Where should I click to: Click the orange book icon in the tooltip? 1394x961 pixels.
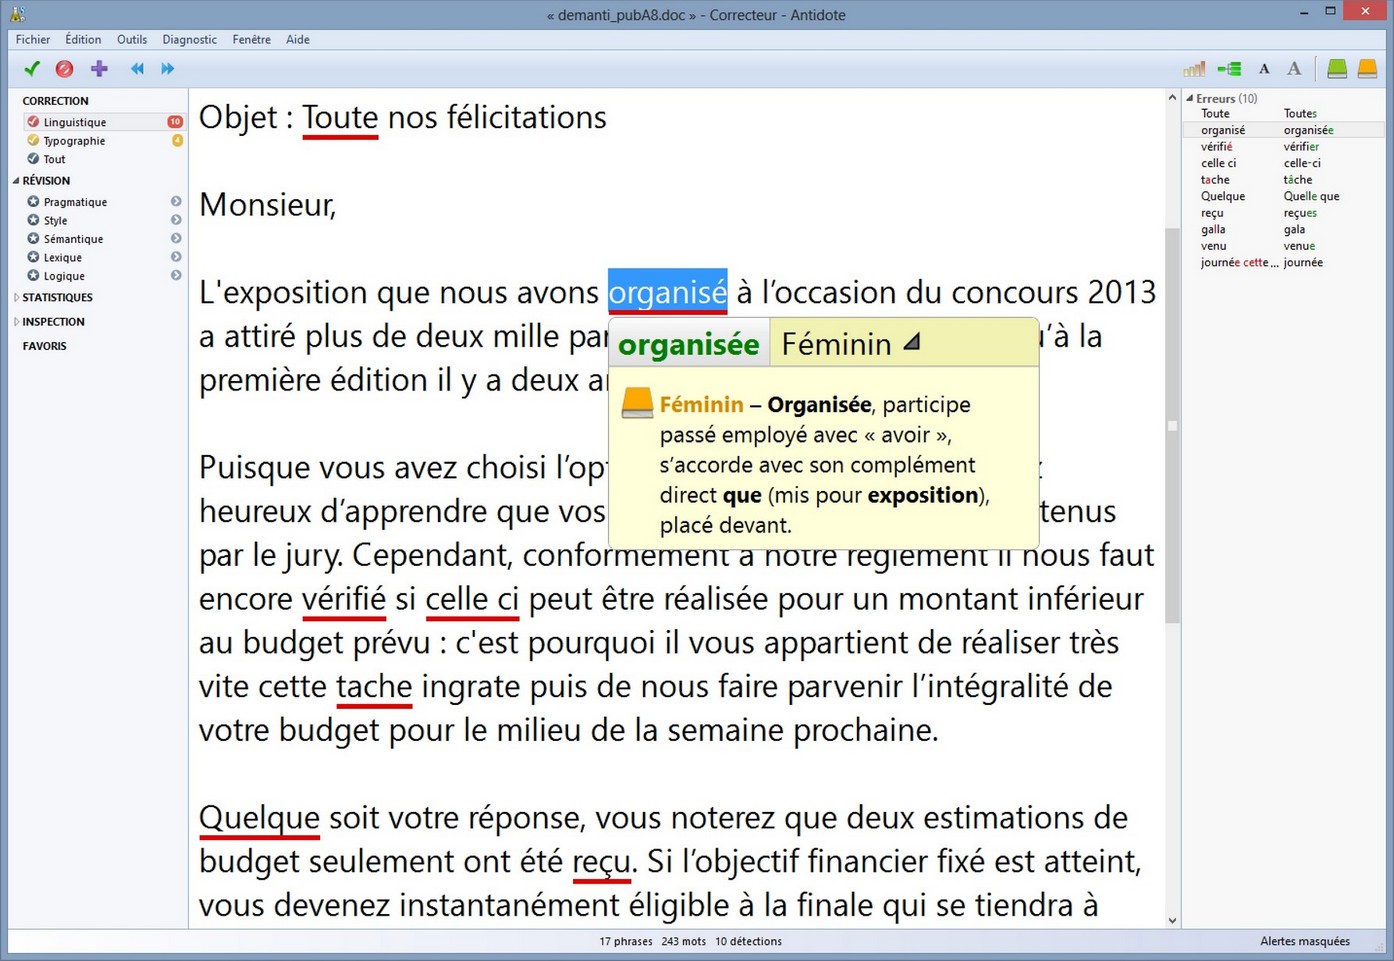click(637, 403)
